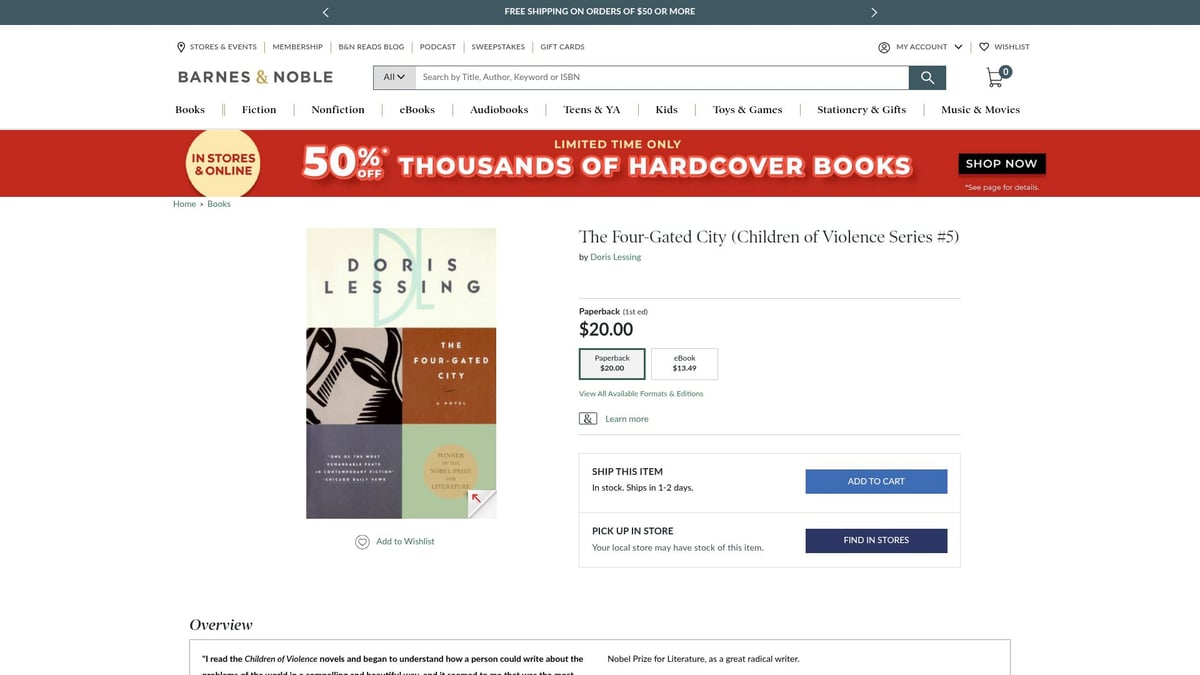The image size is (1200, 675).
Task: Click the Add to Cart button
Action: 876,481
